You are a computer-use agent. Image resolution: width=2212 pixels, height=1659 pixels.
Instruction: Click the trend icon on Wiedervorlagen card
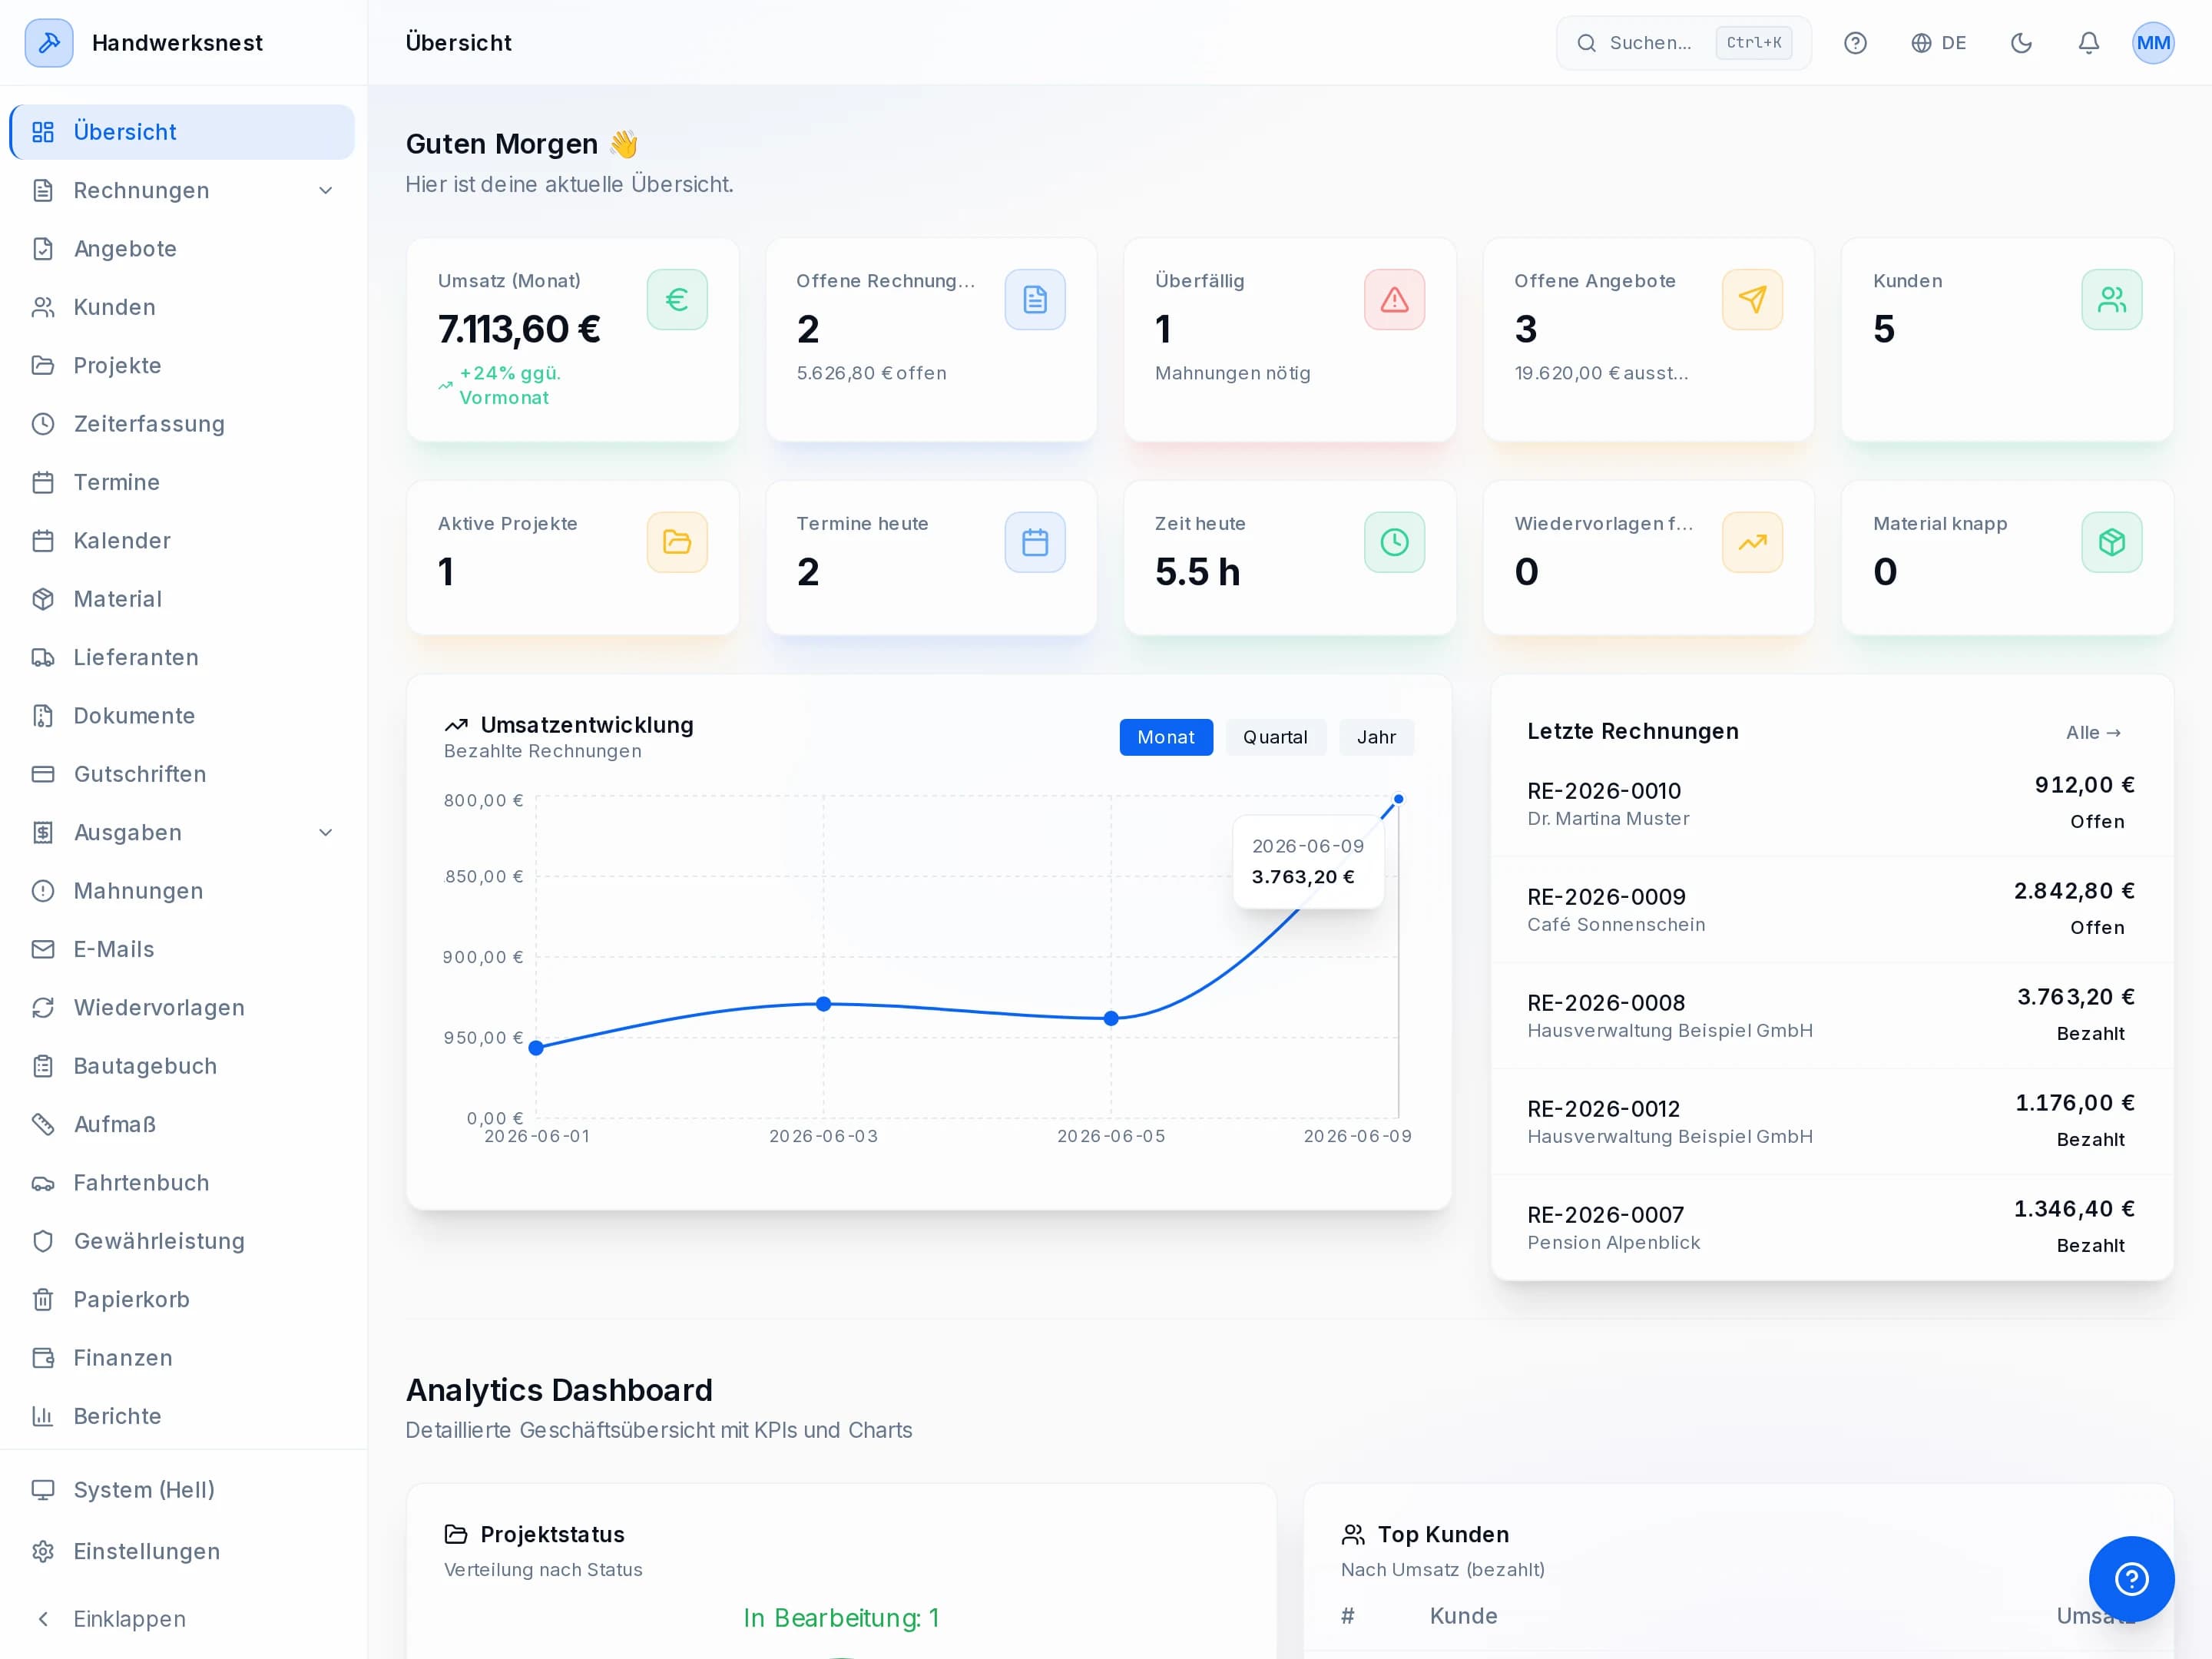pyautogui.click(x=1752, y=542)
